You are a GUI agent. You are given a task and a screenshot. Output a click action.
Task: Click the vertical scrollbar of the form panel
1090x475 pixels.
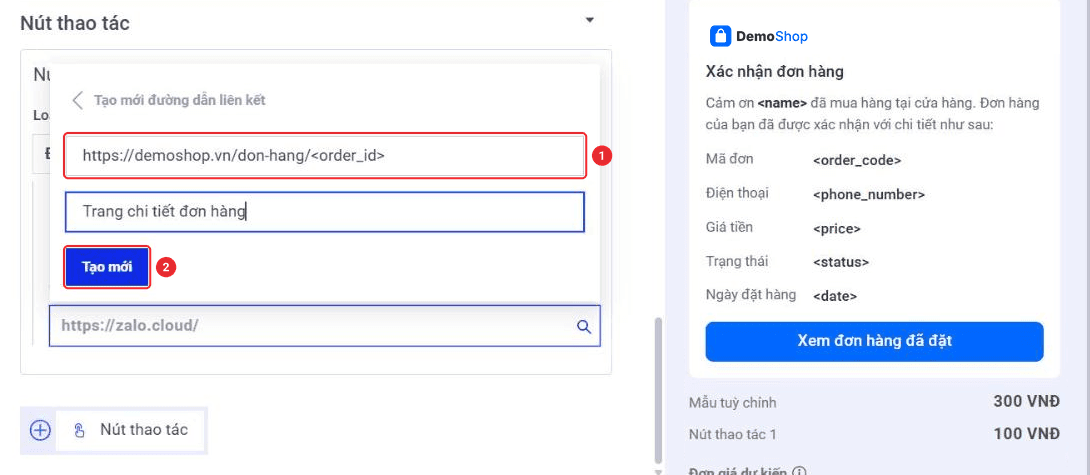coord(658,391)
